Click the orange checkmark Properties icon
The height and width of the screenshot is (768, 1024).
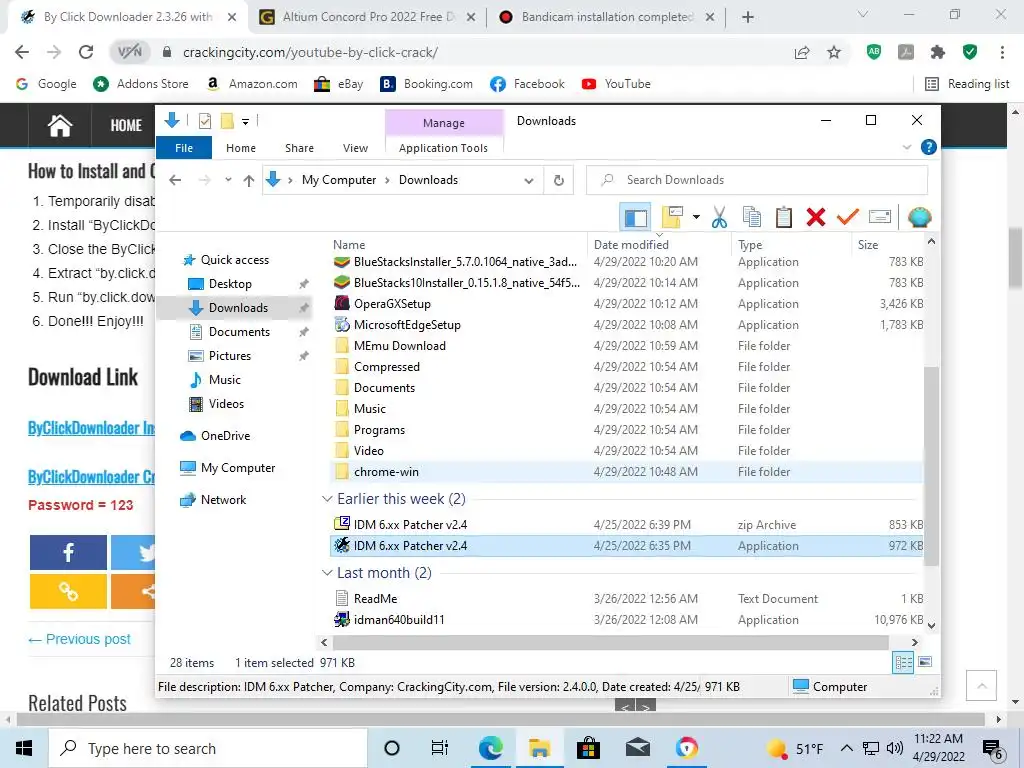(x=848, y=216)
